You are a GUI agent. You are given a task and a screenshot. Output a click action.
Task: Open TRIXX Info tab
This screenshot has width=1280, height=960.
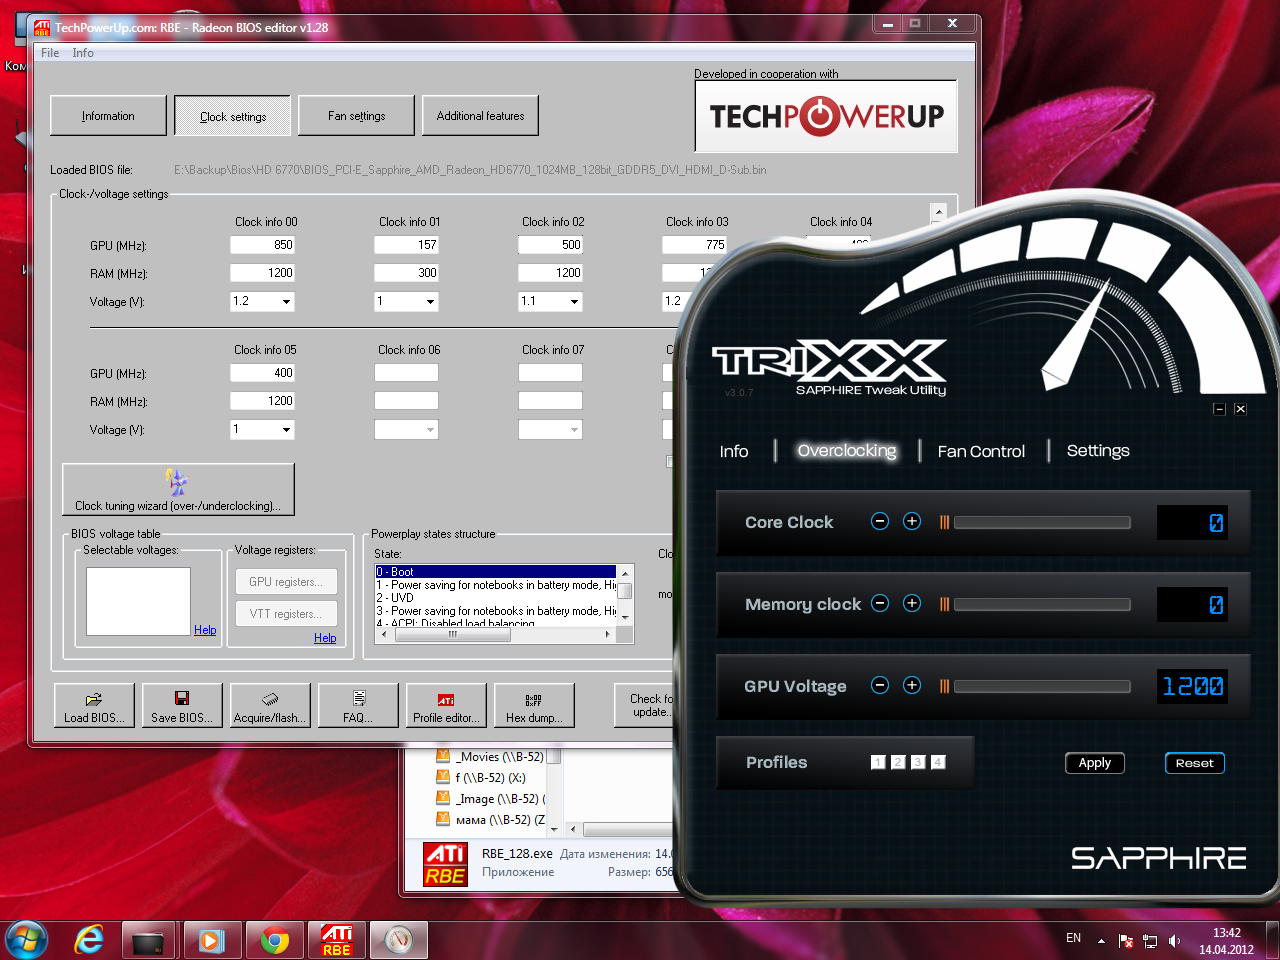pyautogui.click(x=734, y=451)
